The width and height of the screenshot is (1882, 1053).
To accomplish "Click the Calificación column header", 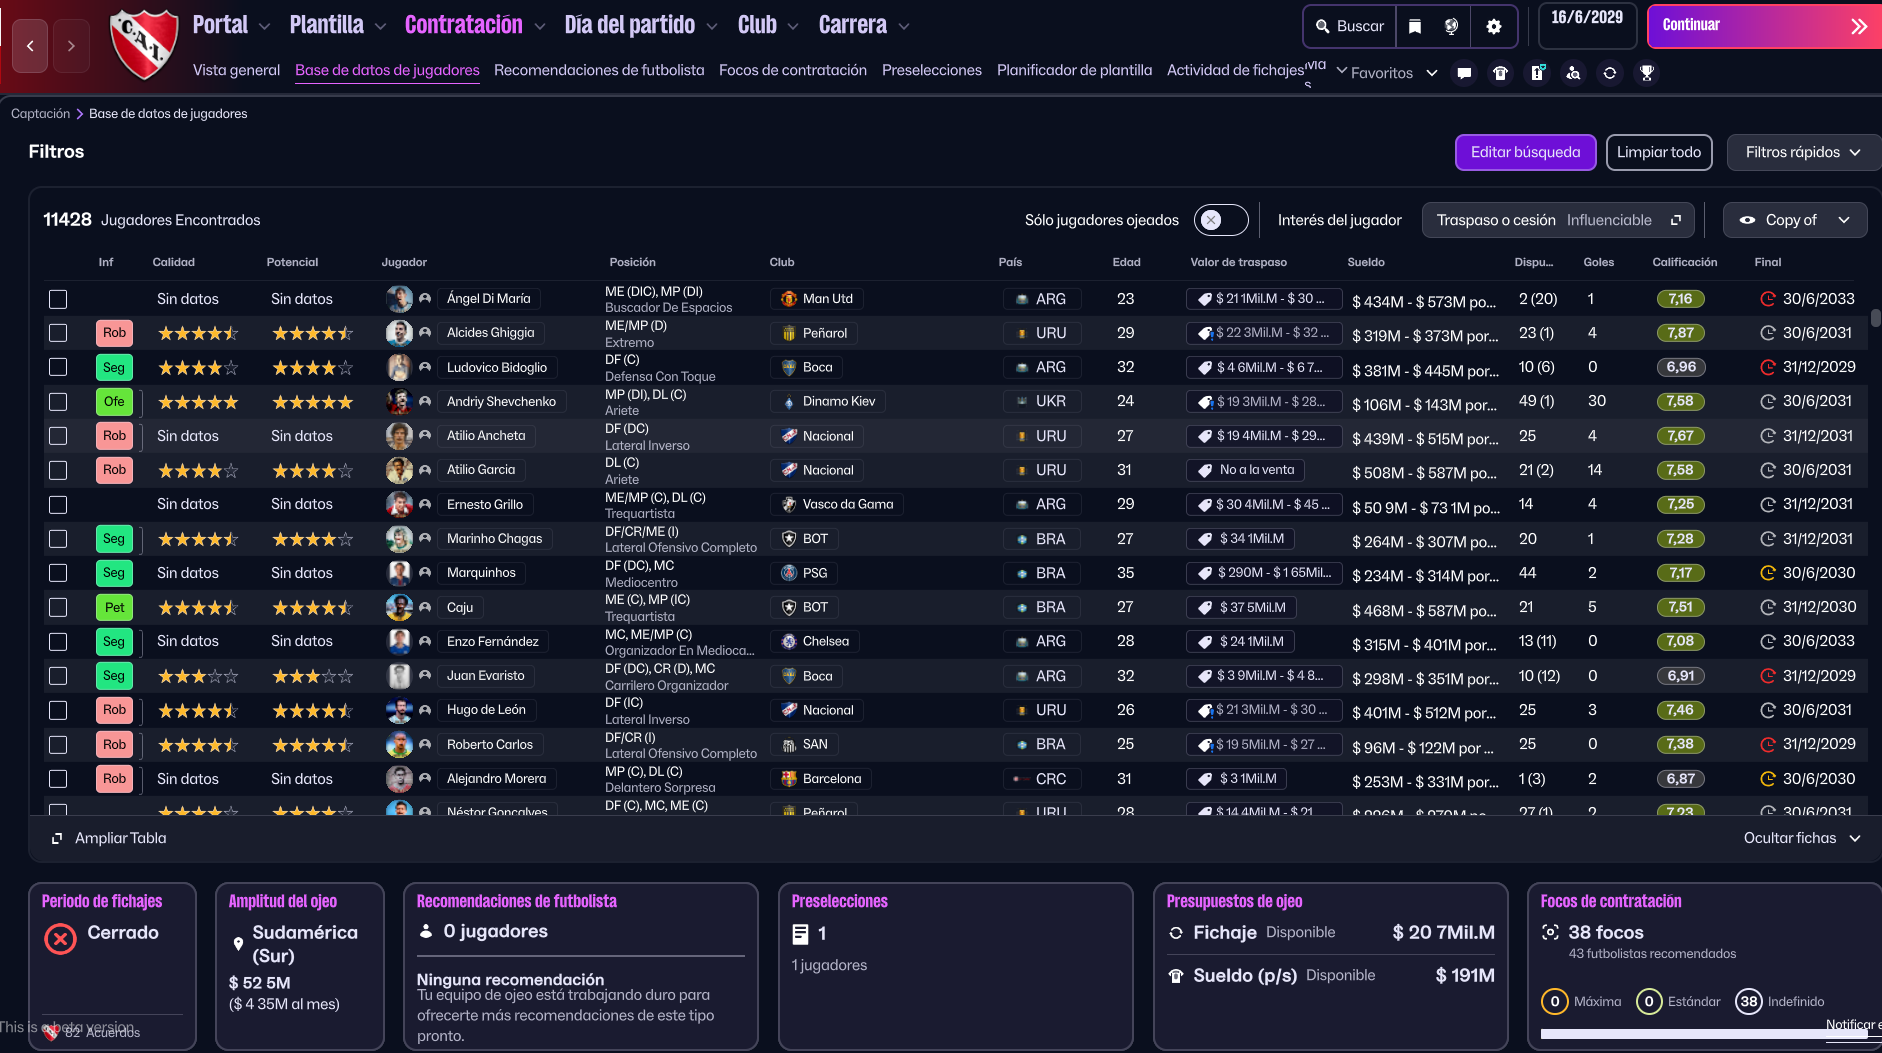I will 1684,262.
